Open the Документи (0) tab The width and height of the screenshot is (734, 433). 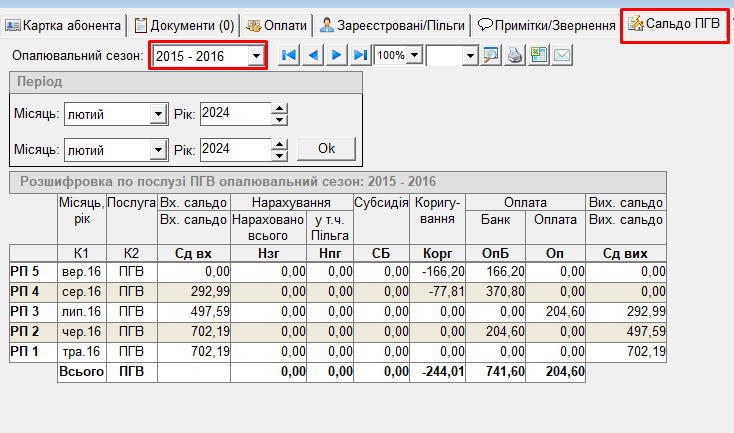tap(184, 24)
